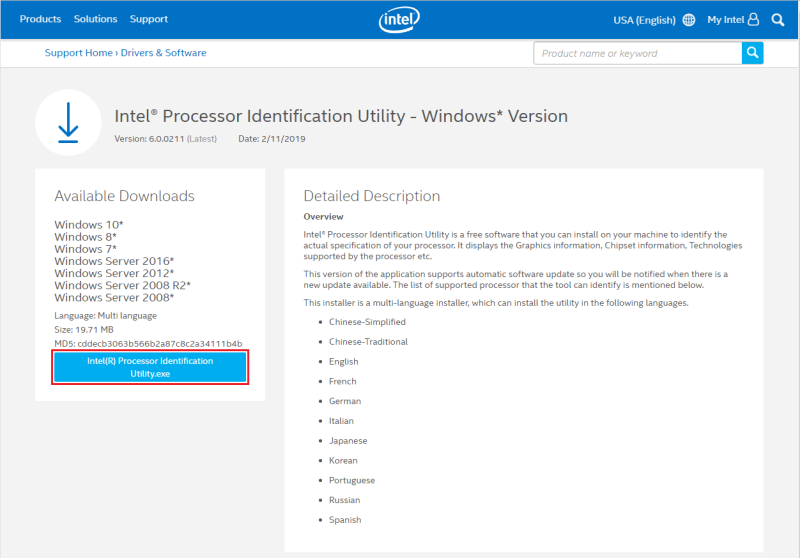Click the globe language icon
Image resolution: width=800 pixels, height=558 pixels.
(688, 20)
